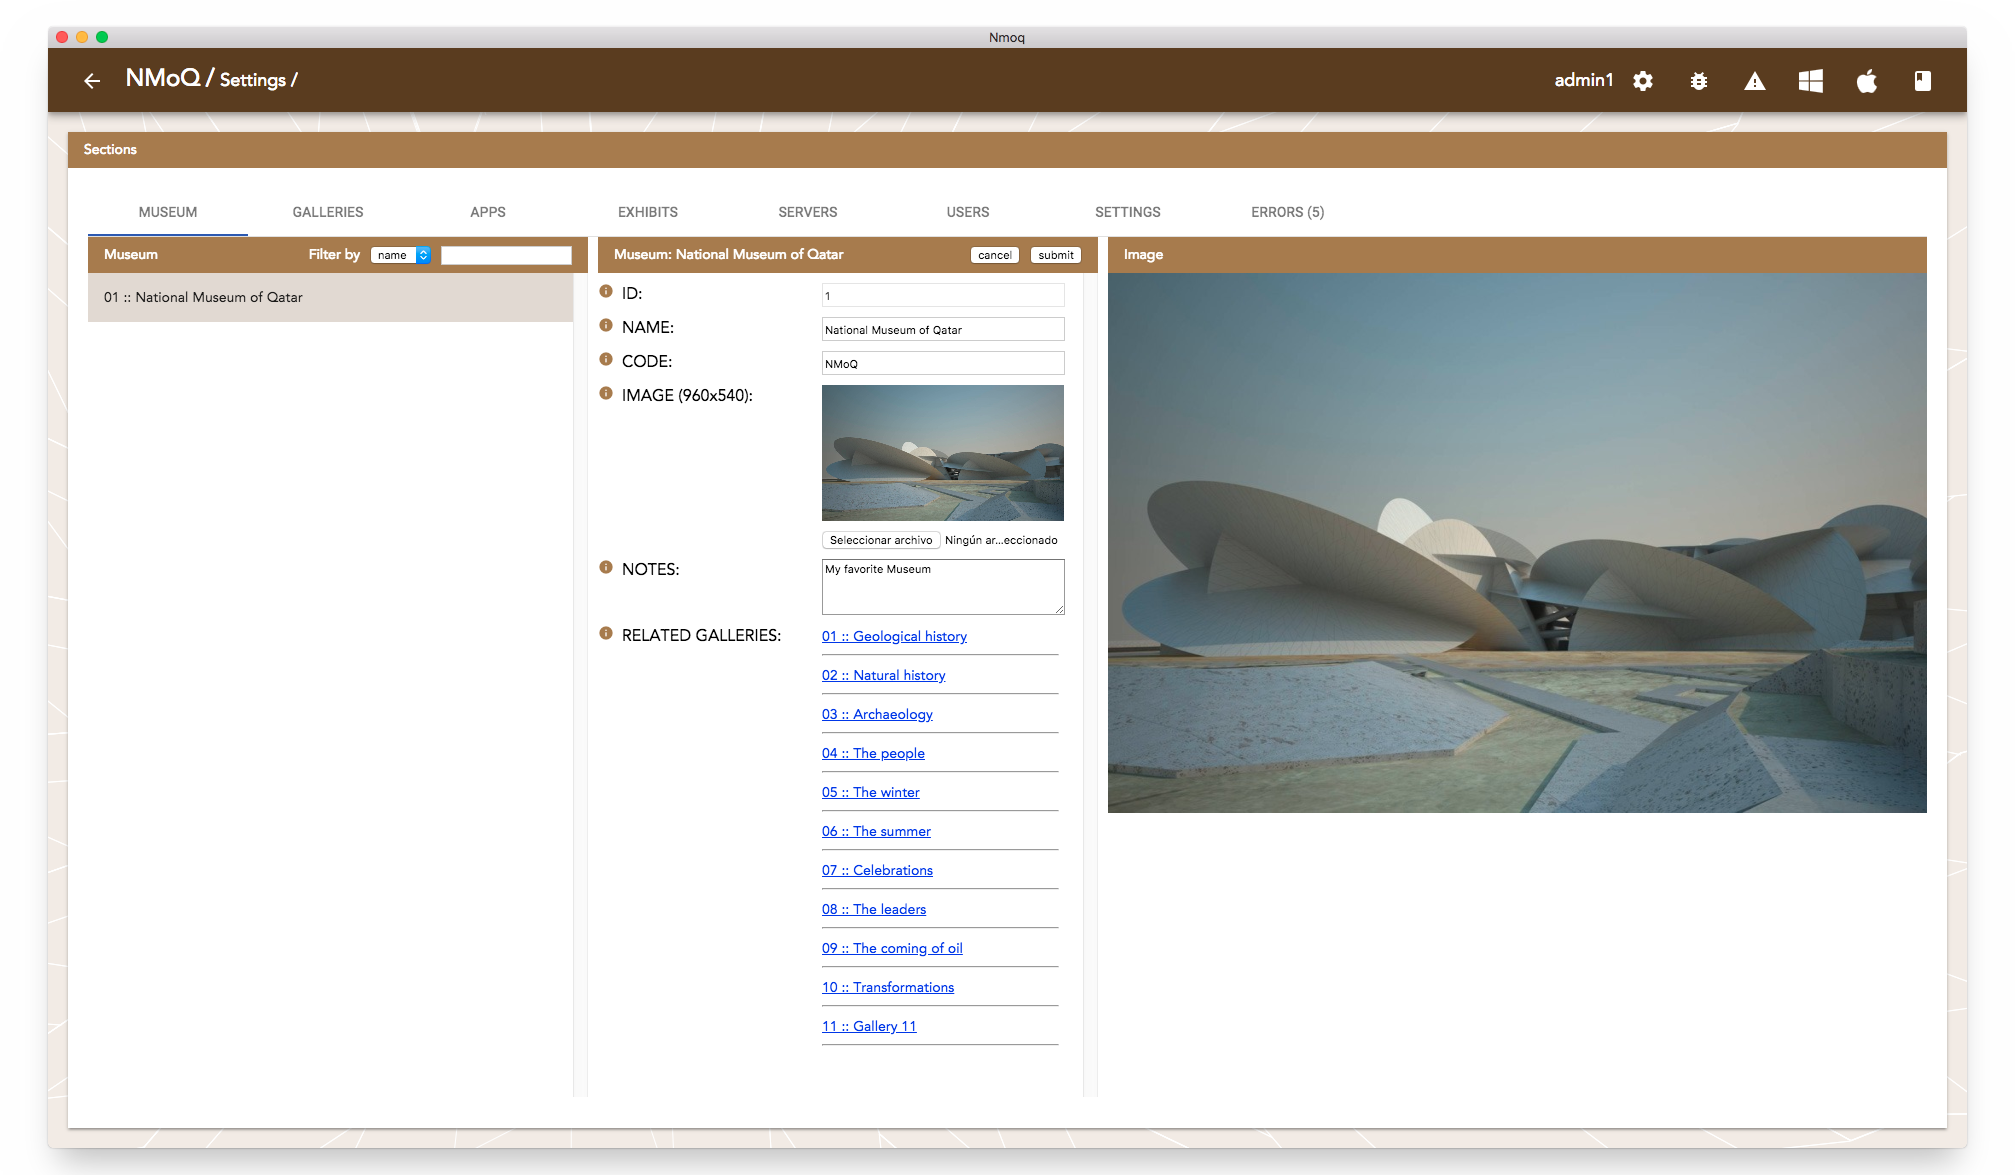The width and height of the screenshot is (2015, 1175).
Task: Open settings gear icon next to admin1
Action: [x=1643, y=81]
